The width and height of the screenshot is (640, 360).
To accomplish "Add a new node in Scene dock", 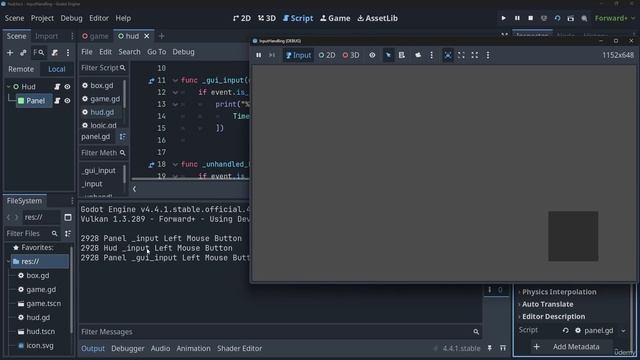I will point(10,53).
